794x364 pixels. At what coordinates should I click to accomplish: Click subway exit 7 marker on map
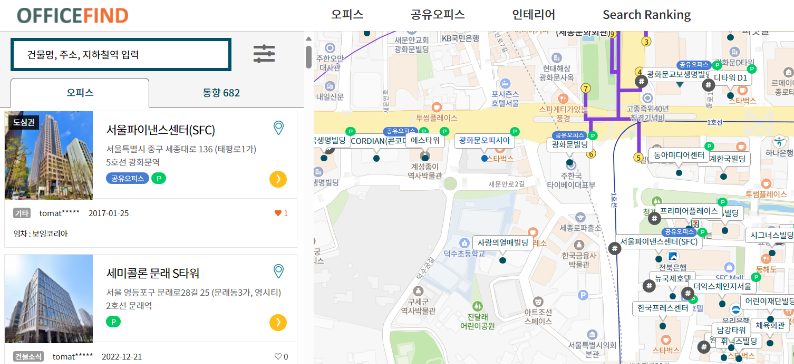point(586,89)
